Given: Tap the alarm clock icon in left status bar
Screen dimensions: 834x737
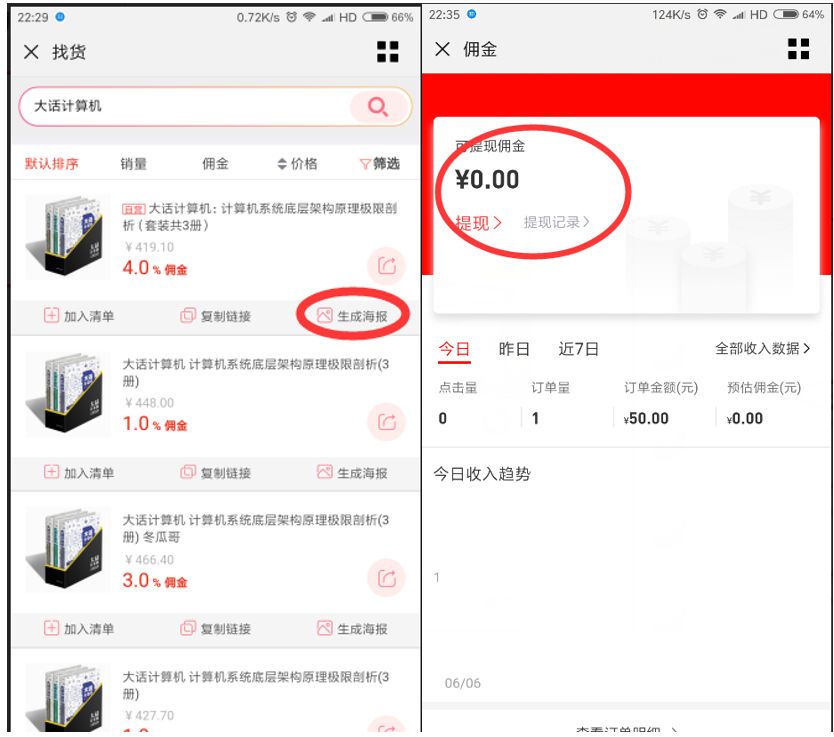Looking at the screenshot, I should click(x=291, y=17).
